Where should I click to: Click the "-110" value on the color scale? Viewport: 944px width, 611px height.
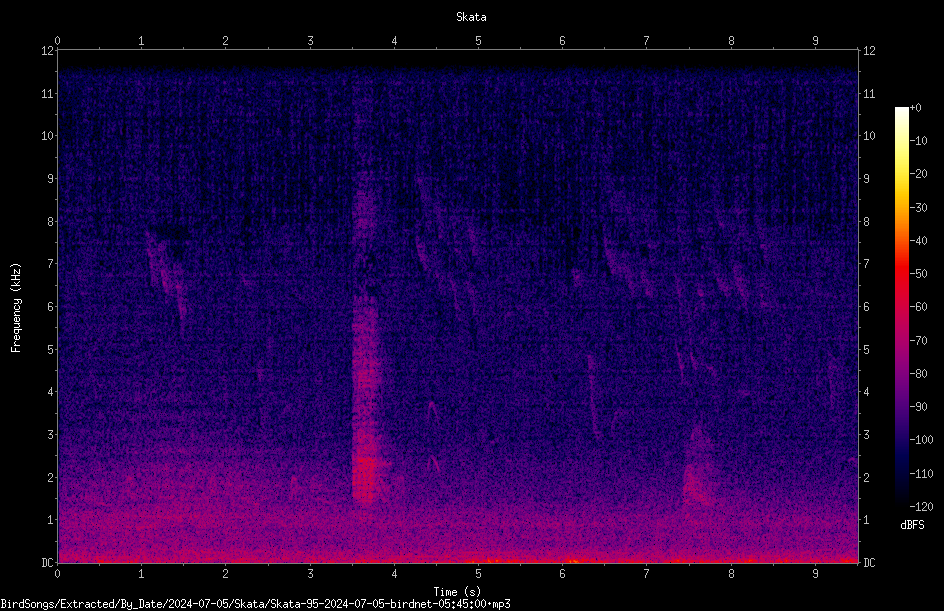point(921,474)
